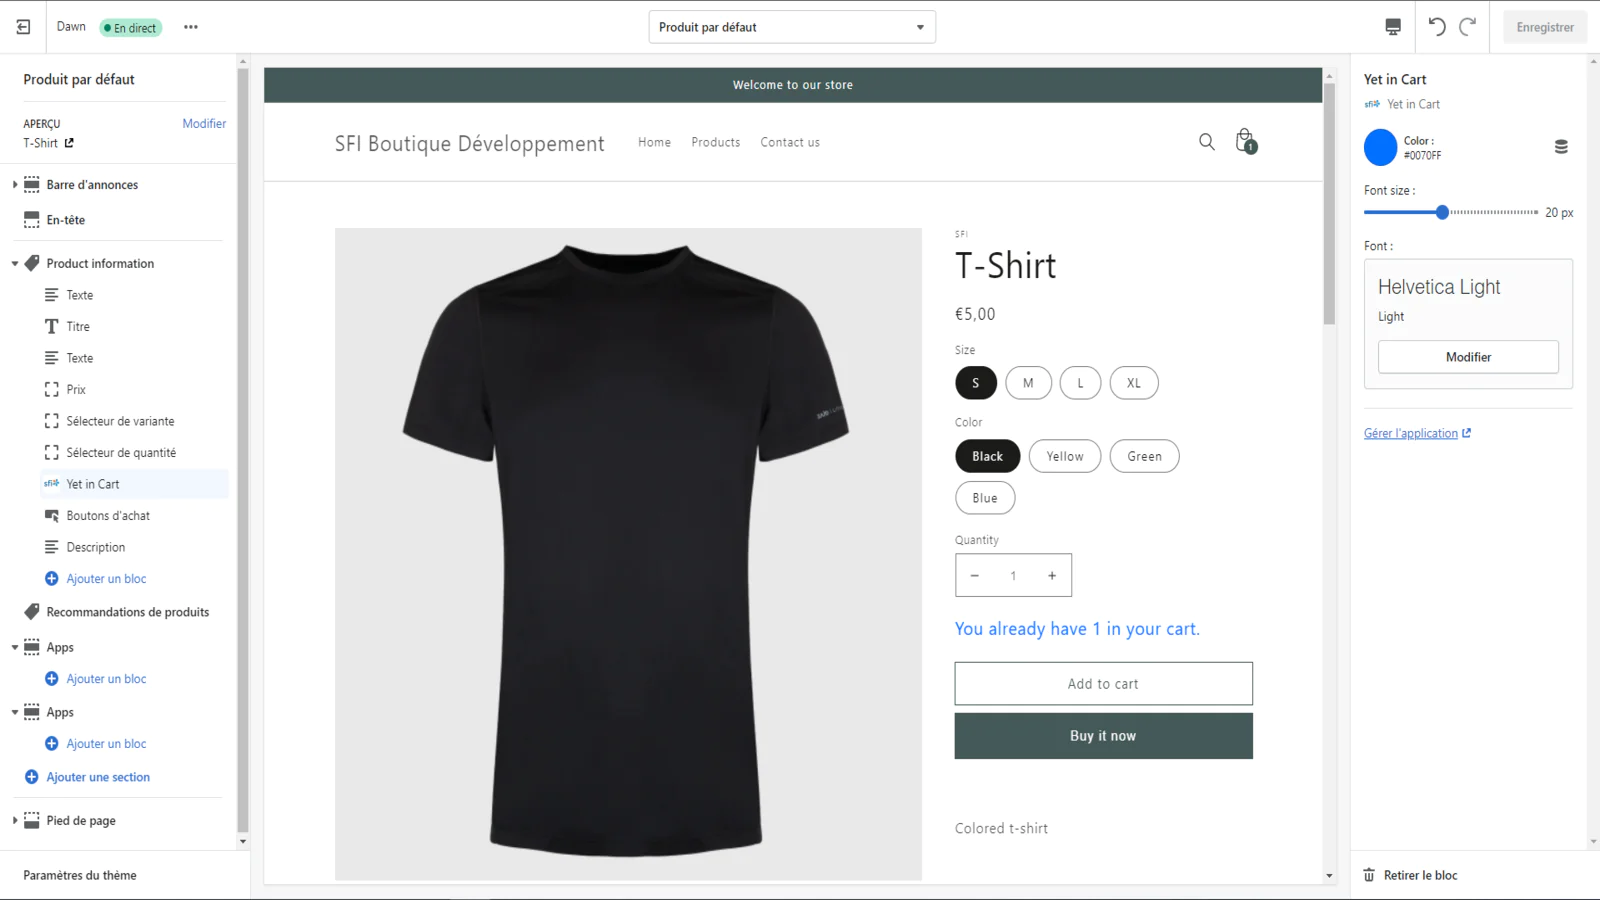Open the three-dots more actions menu
Image resolution: width=1600 pixels, height=900 pixels.
coord(191,27)
